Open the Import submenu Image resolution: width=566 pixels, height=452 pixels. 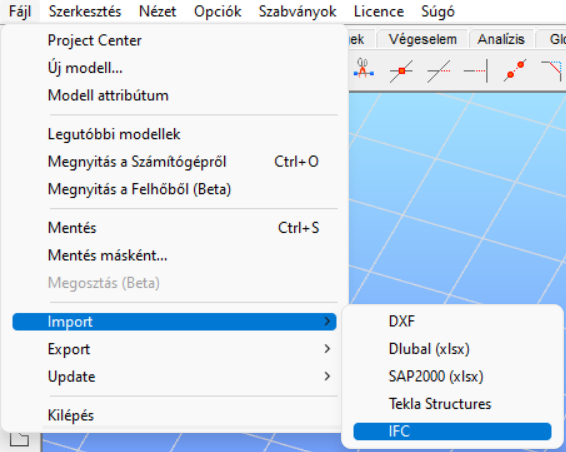coord(174,322)
